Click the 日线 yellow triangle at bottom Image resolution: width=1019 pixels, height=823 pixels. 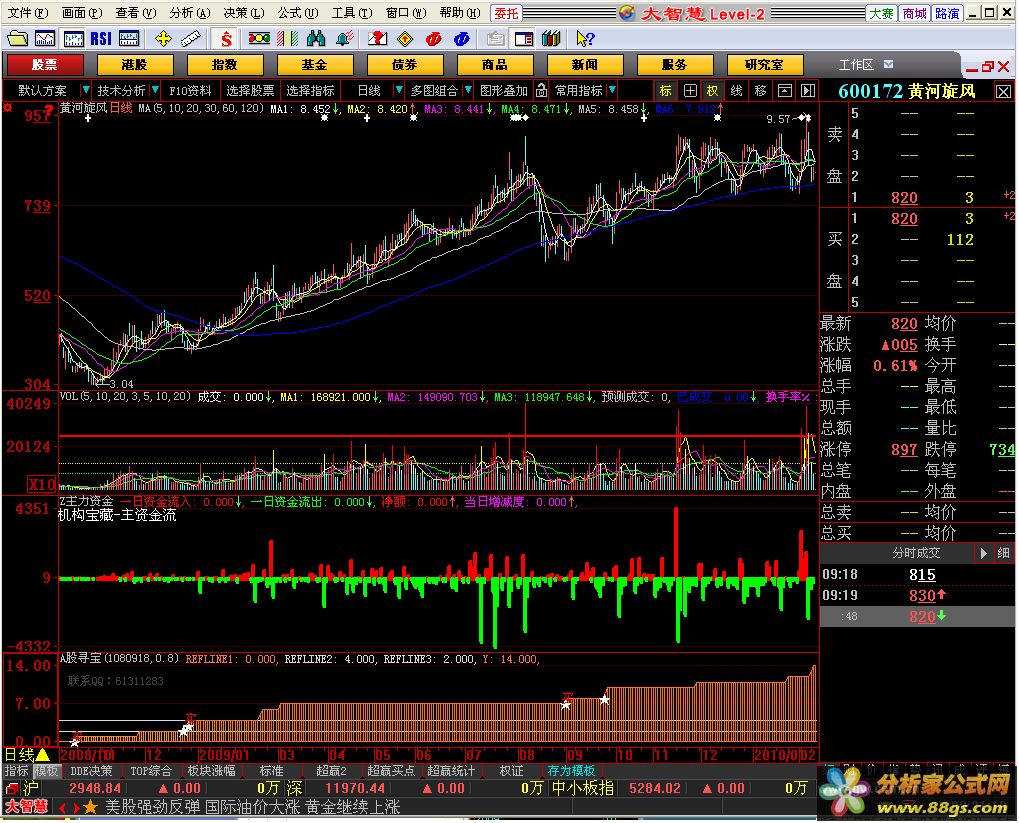42,755
